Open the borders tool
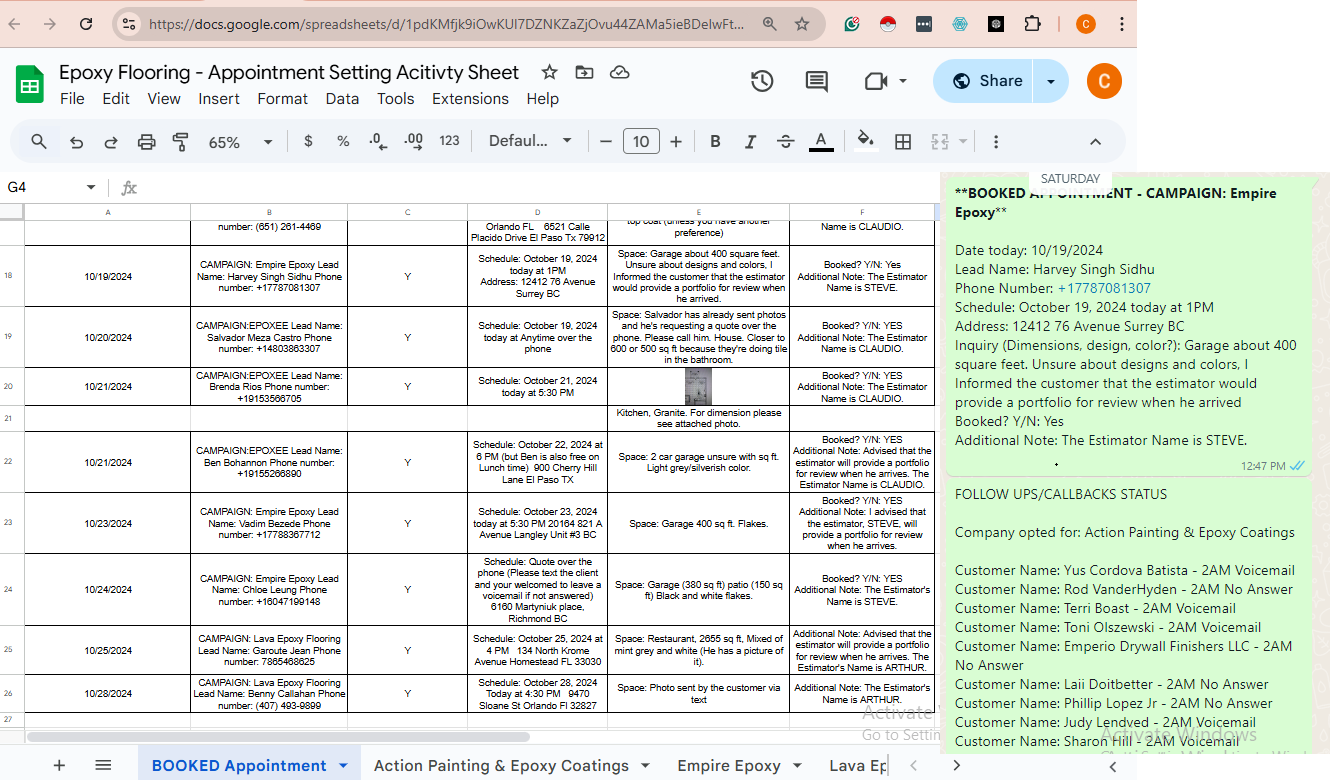 (x=903, y=142)
